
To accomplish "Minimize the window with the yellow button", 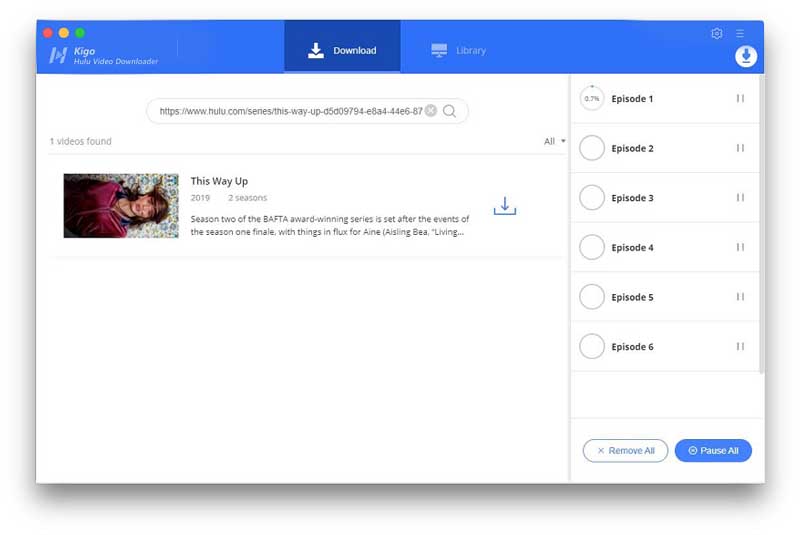I will [64, 33].
